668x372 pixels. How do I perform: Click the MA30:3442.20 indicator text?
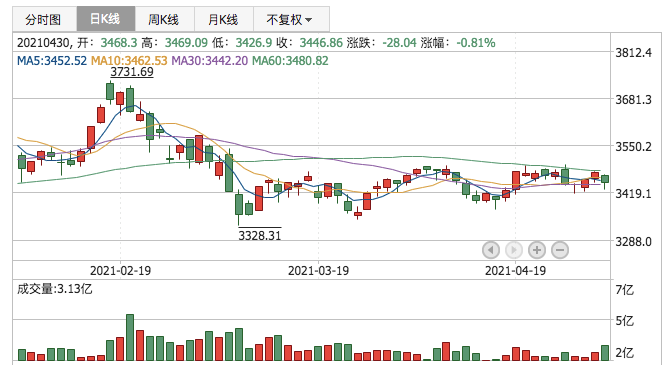point(210,61)
